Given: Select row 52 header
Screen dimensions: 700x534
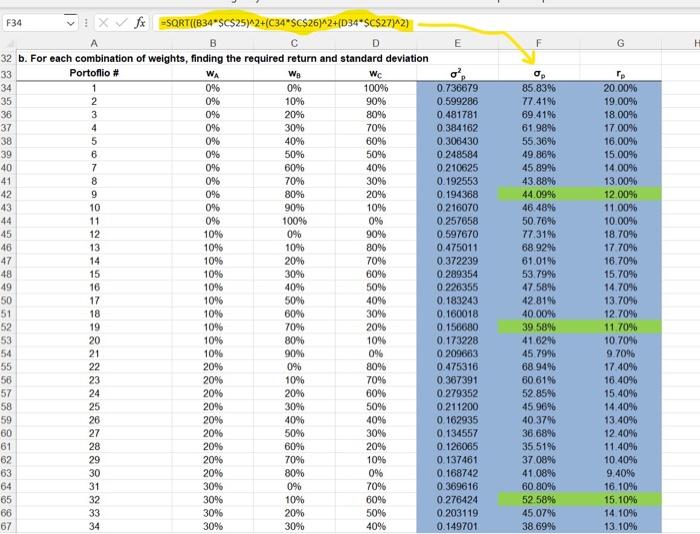Looking at the screenshot, I should coord(7,327).
